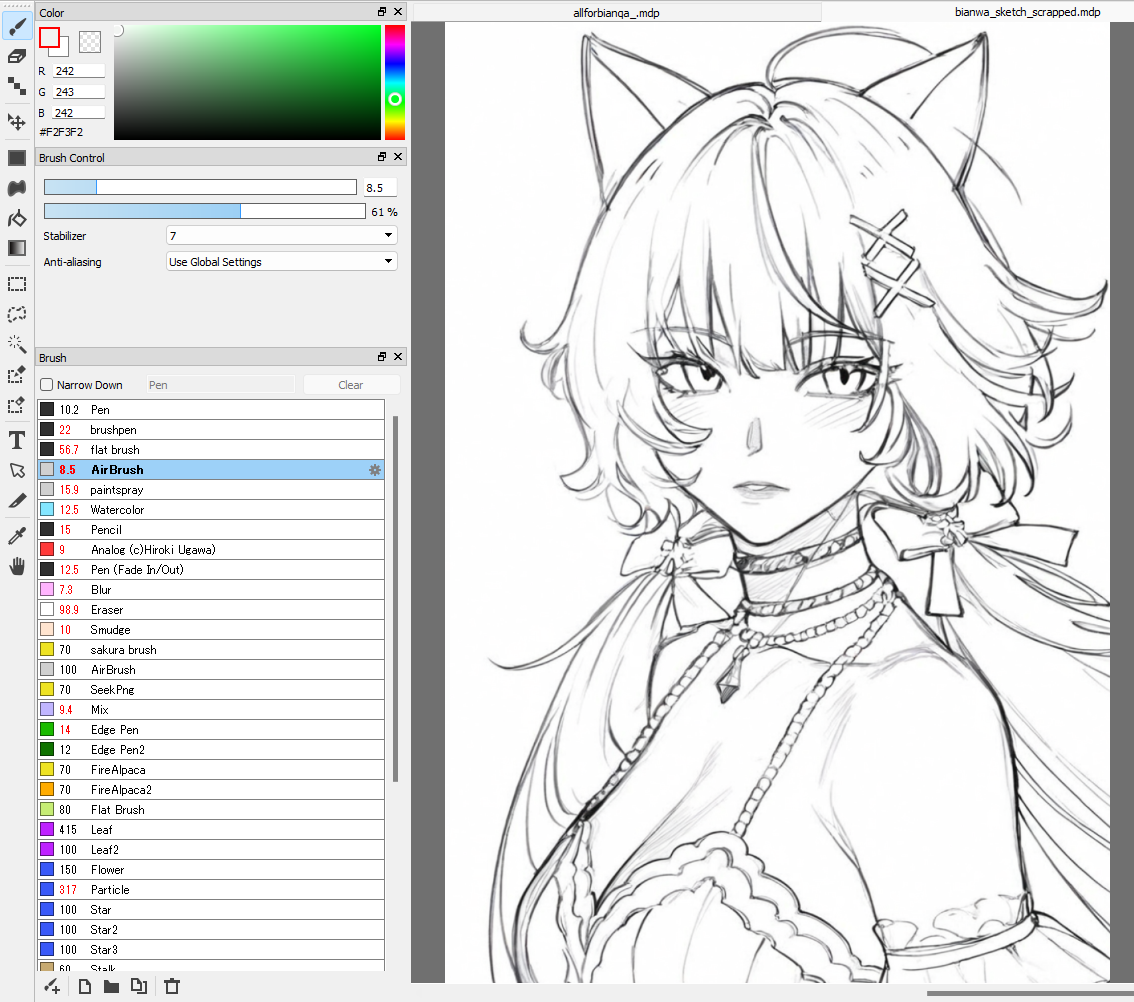The height and width of the screenshot is (1002, 1134).
Task: Activate the Gradient tool
Action: (16, 248)
